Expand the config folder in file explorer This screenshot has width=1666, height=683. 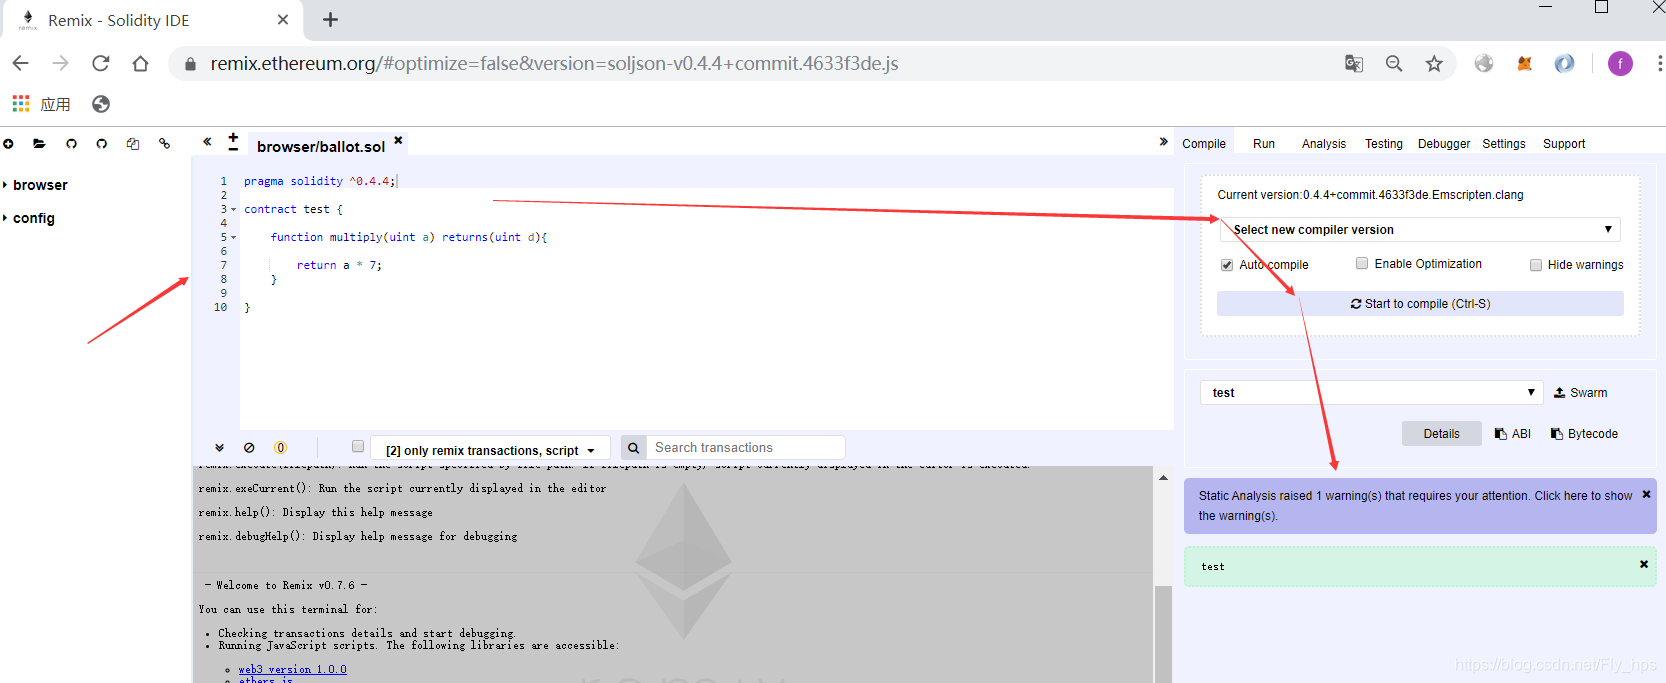29,218
